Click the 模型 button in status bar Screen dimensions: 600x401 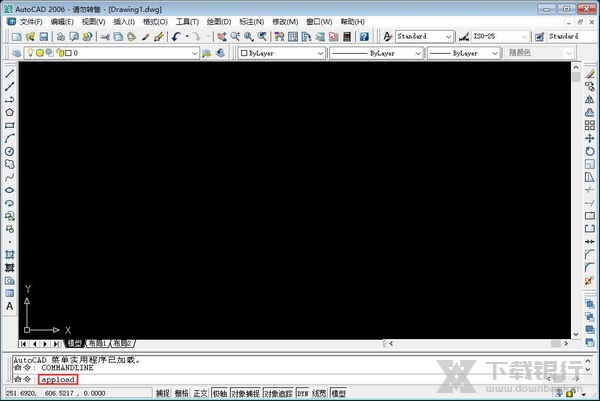[x=339, y=394]
